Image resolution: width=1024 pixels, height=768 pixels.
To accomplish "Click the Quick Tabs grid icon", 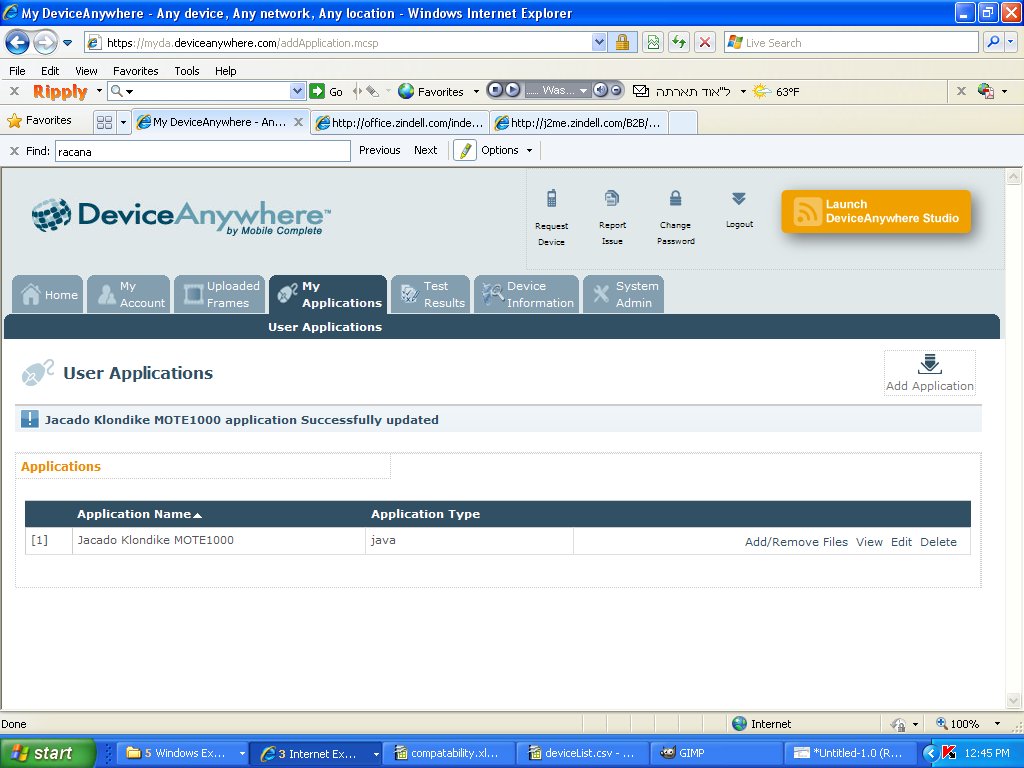I will pyautogui.click(x=104, y=122).
